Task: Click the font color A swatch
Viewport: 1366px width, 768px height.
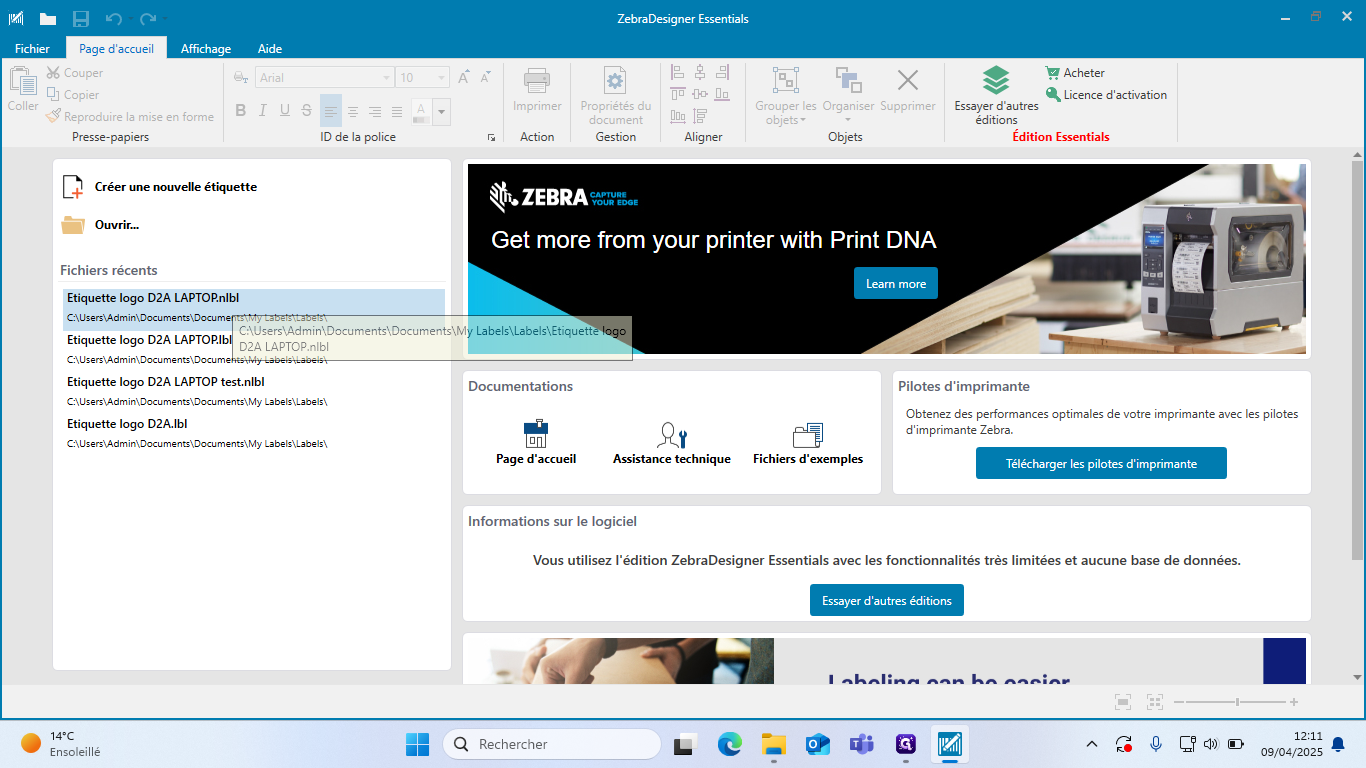Action: point(421,110)
